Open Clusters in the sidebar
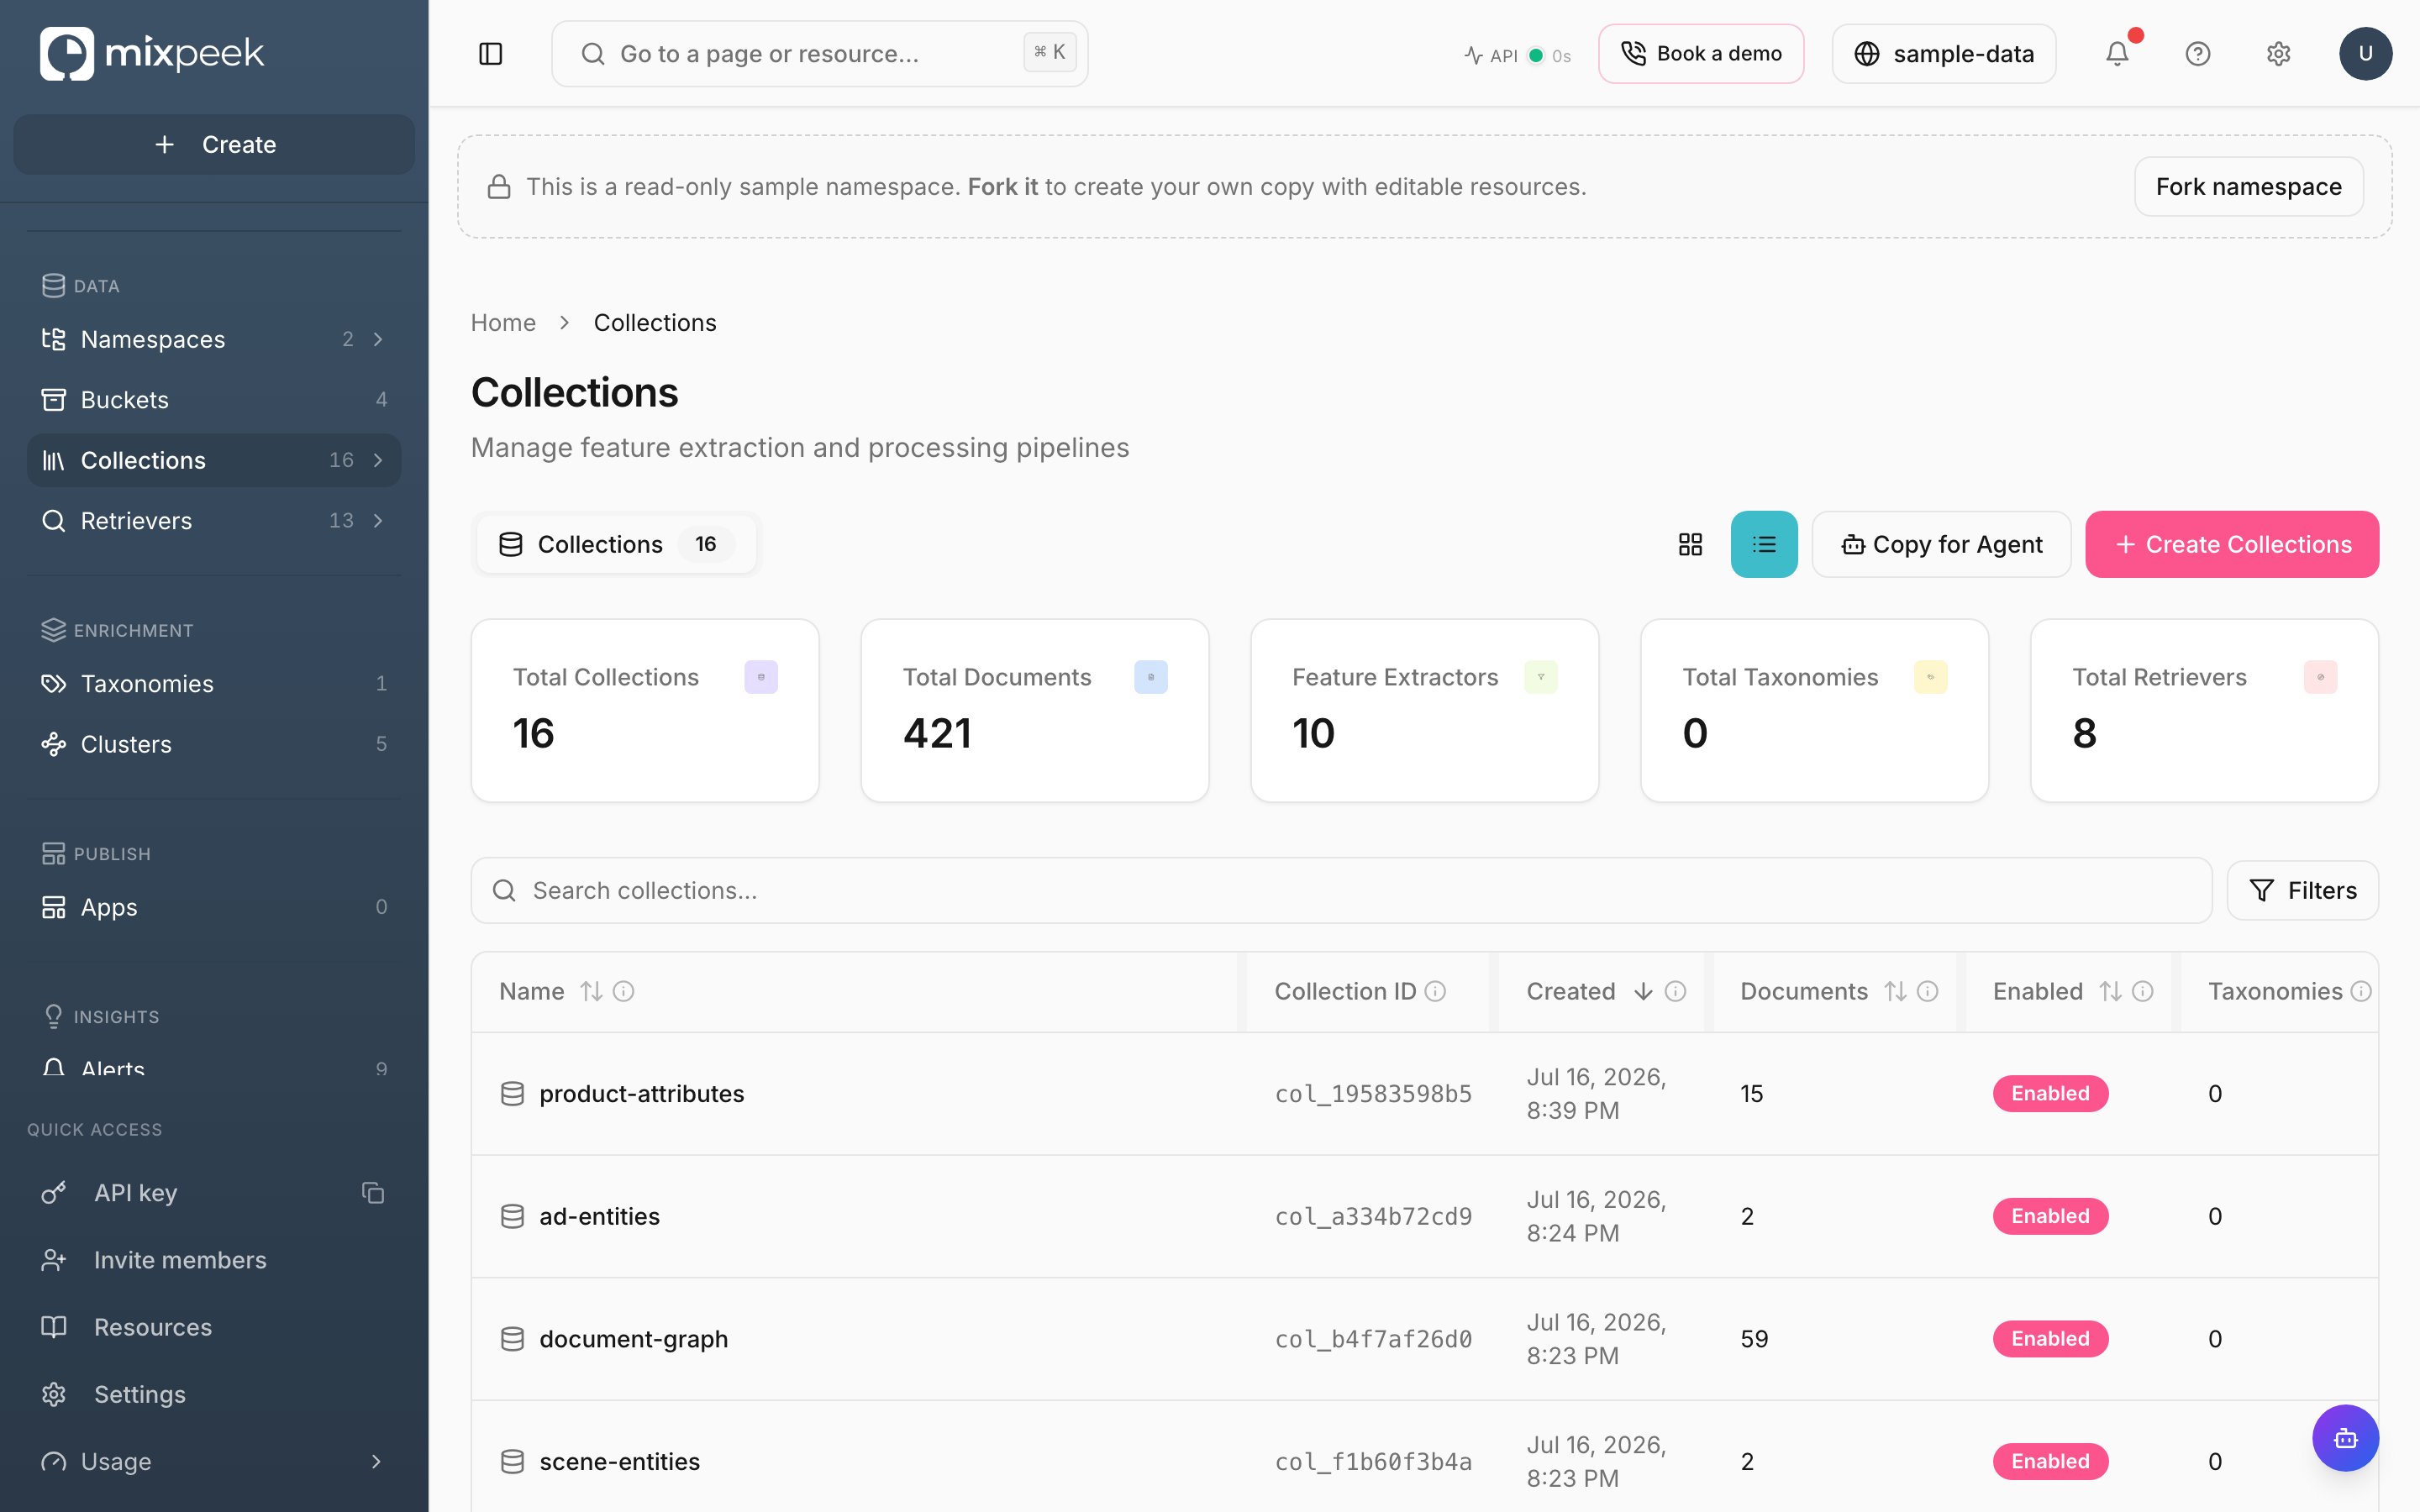This screenshot has width=2420, height=1512. [x=214, y=744]
